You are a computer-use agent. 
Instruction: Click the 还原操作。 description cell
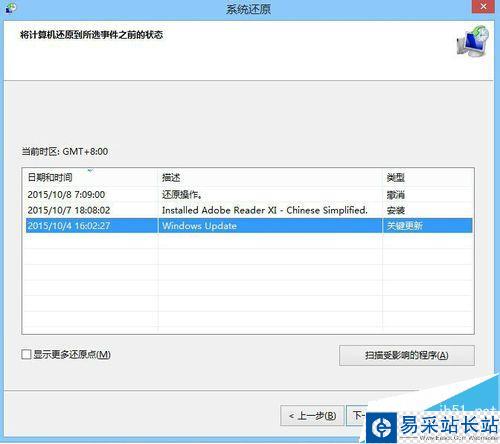point(182,195)
